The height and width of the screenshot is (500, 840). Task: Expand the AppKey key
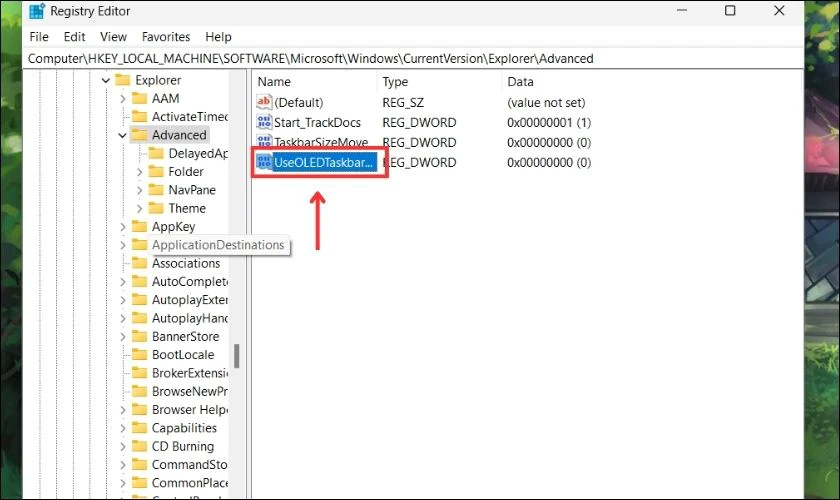click(123, 227)
